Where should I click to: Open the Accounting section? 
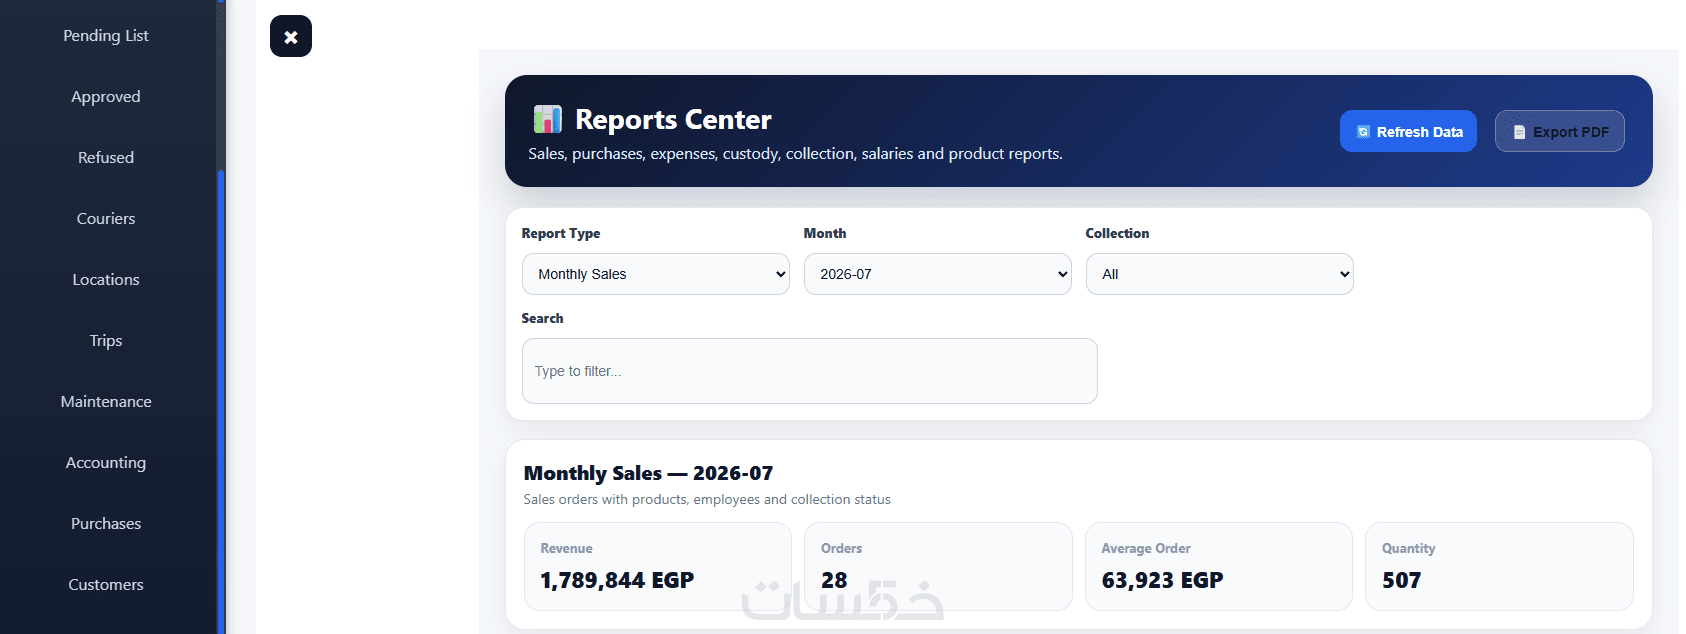[x=106, y=462]
